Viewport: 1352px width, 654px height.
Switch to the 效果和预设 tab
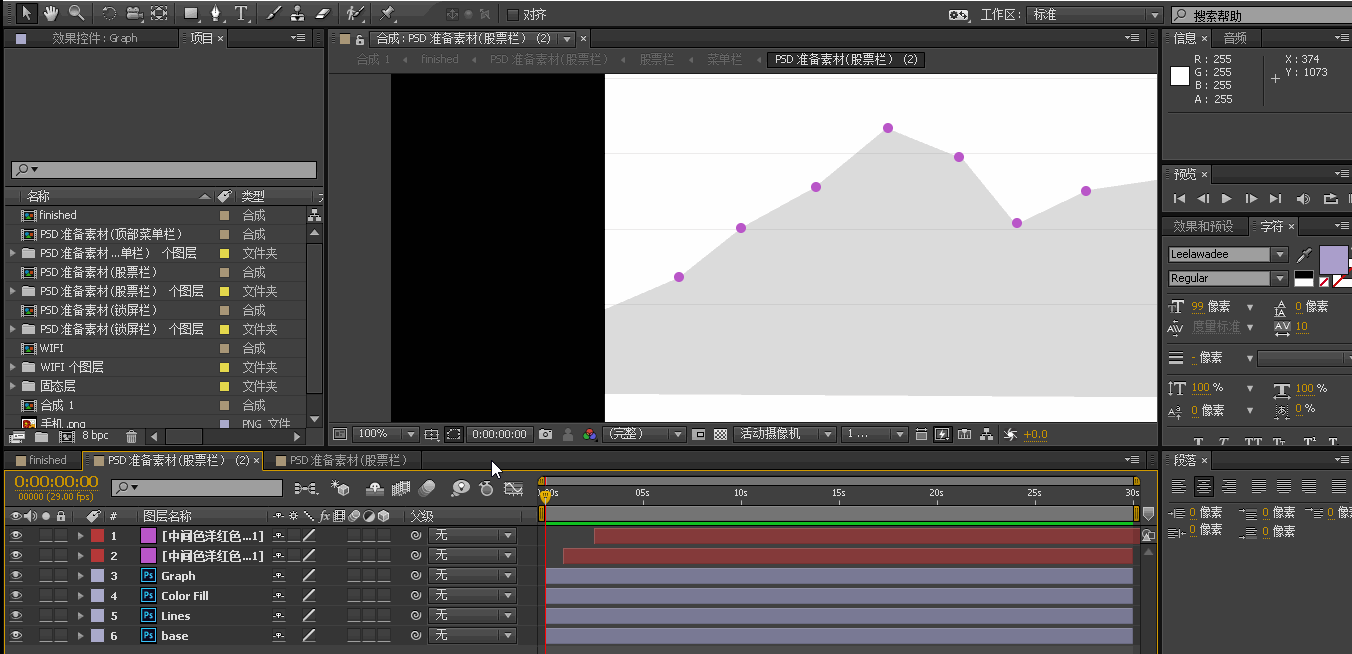1203,226
